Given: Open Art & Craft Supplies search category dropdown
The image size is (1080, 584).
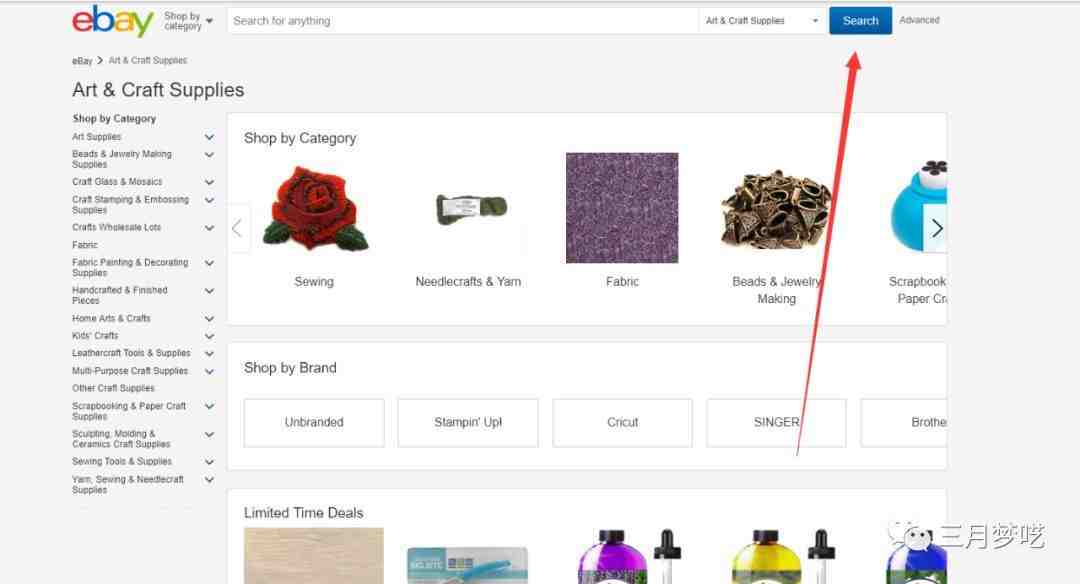Looking at the screenshot, I should 762,21.
